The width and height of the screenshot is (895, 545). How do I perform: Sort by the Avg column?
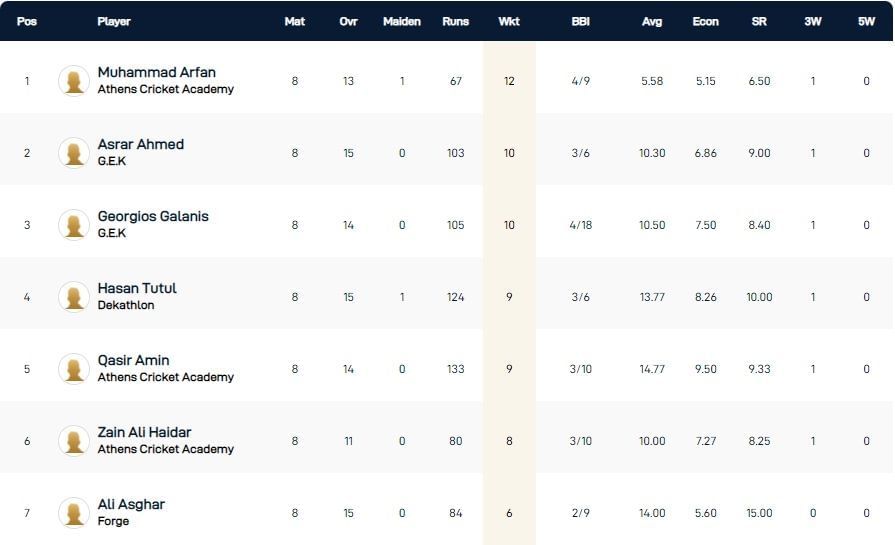click(652, 21)
